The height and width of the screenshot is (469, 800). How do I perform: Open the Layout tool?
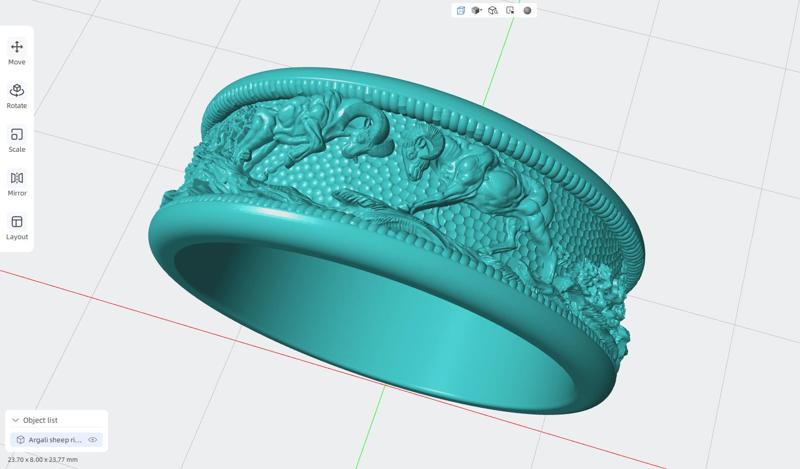17,228
